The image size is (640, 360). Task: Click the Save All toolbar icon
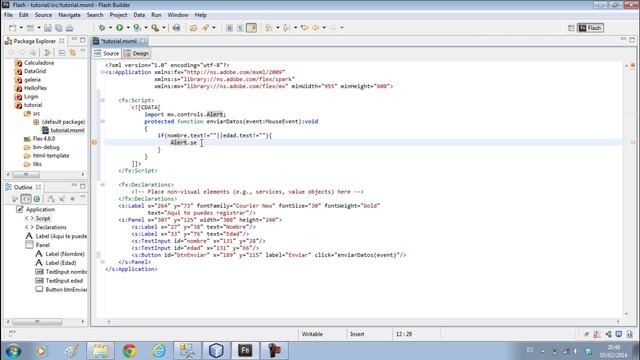(59, 28)
